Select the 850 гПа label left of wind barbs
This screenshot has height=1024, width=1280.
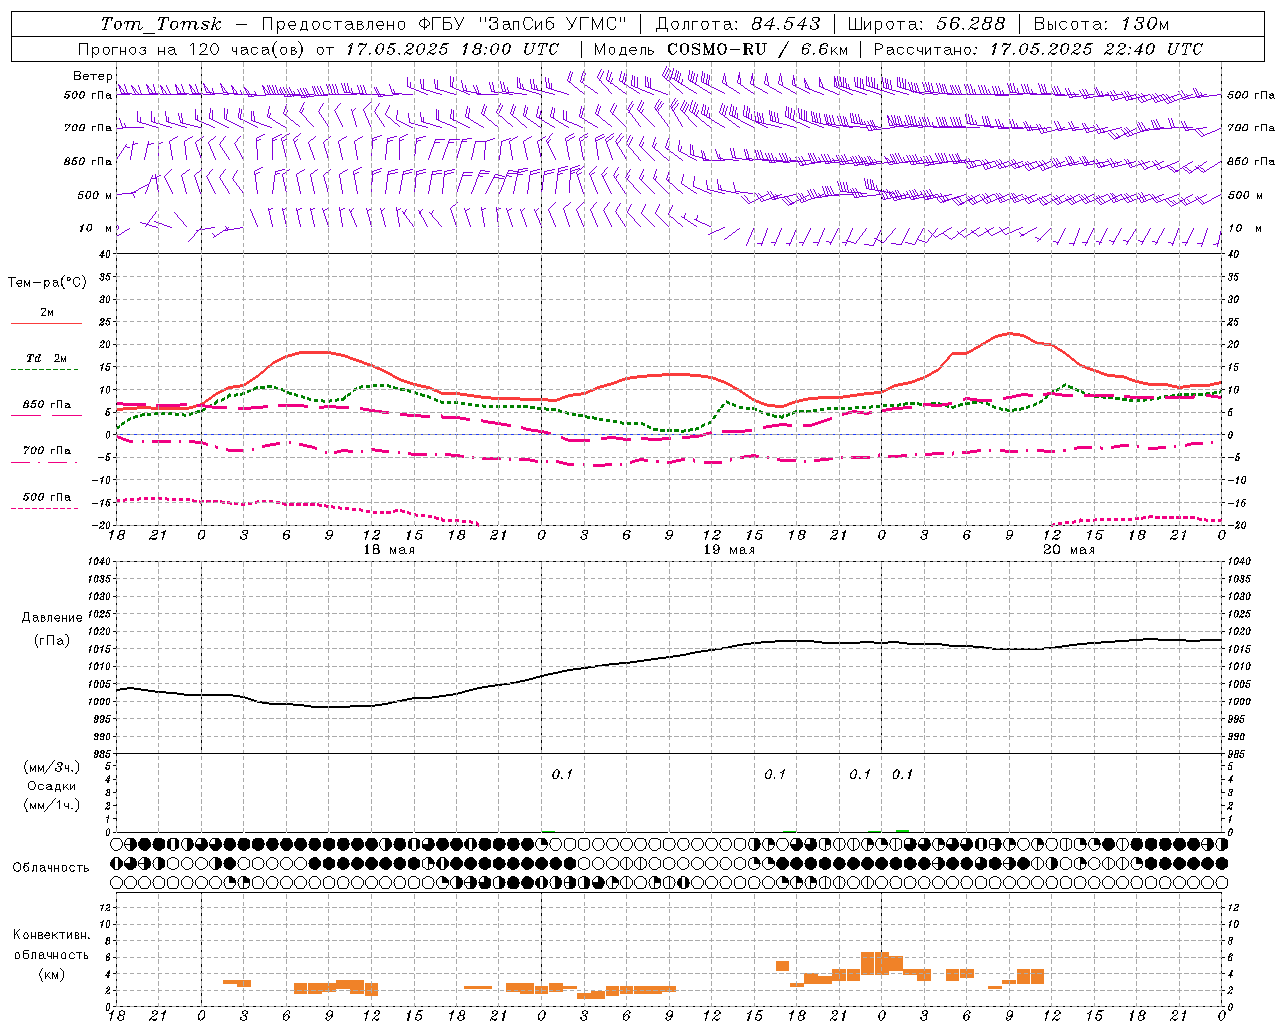[x=88, y=161]
